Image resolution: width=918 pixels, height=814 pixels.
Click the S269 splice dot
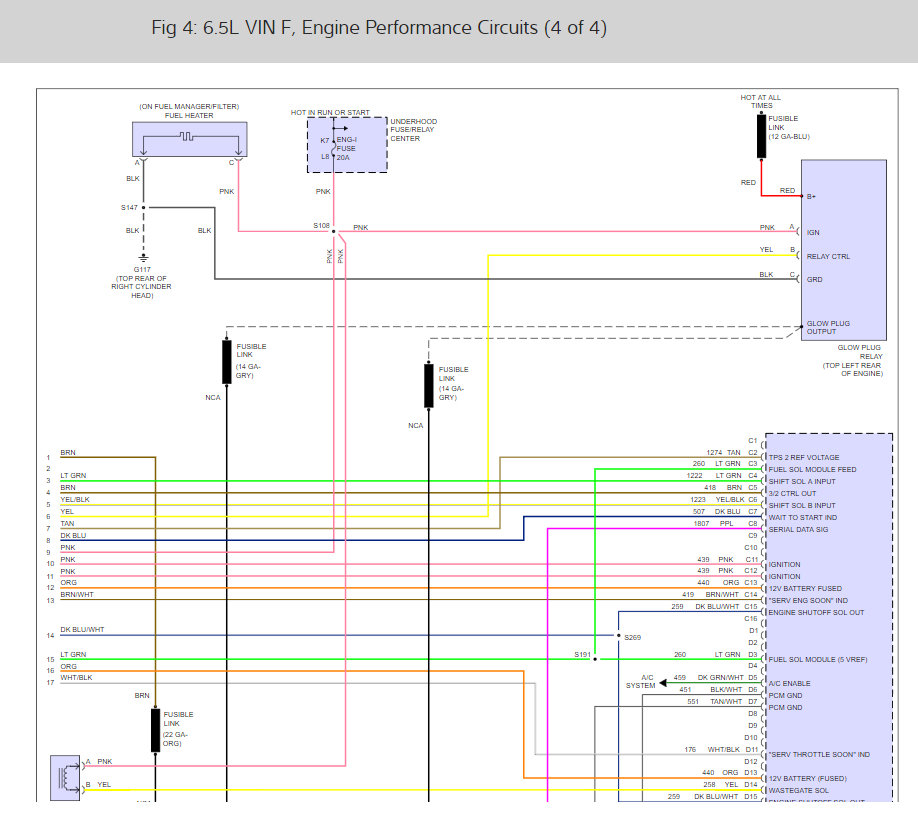(x=618, y=635)
